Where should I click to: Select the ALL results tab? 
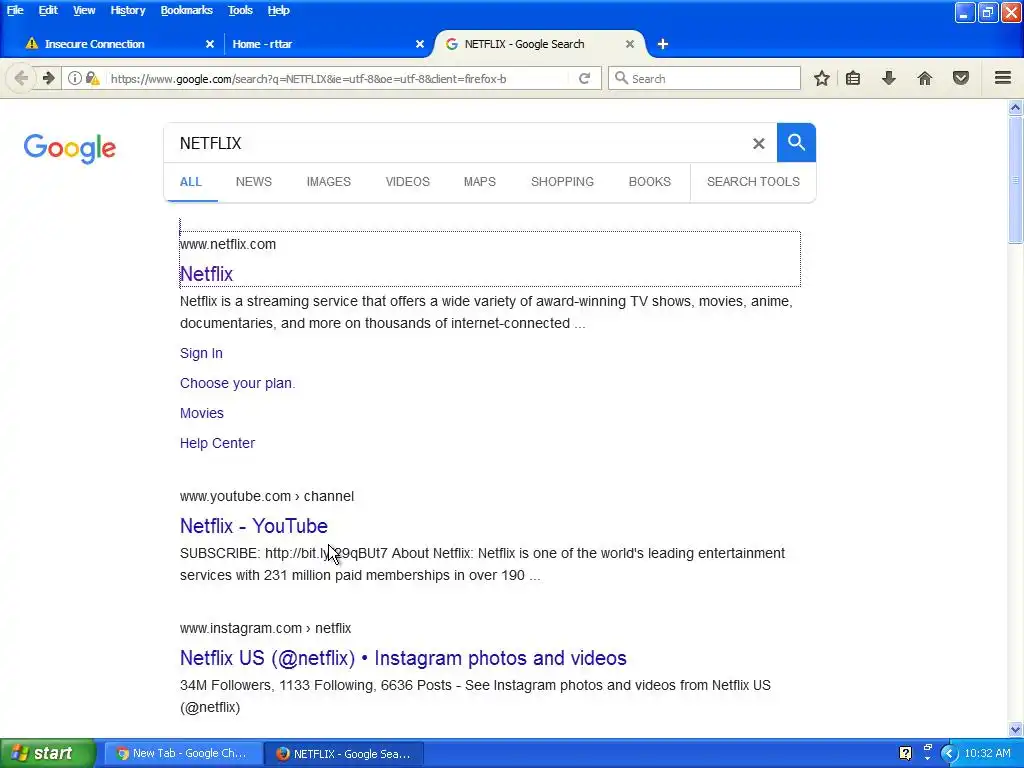191,182
